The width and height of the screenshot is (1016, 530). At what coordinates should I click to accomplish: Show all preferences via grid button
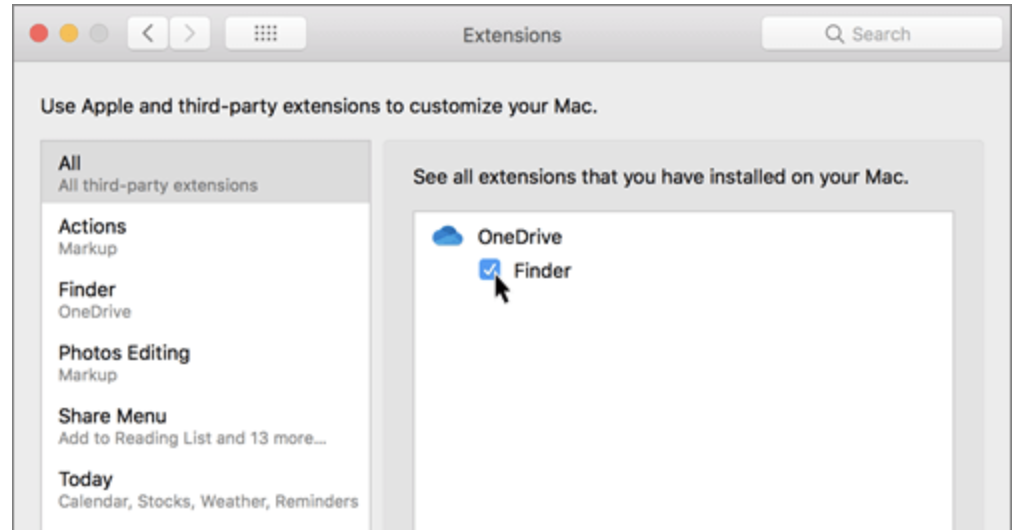(265, 34)
